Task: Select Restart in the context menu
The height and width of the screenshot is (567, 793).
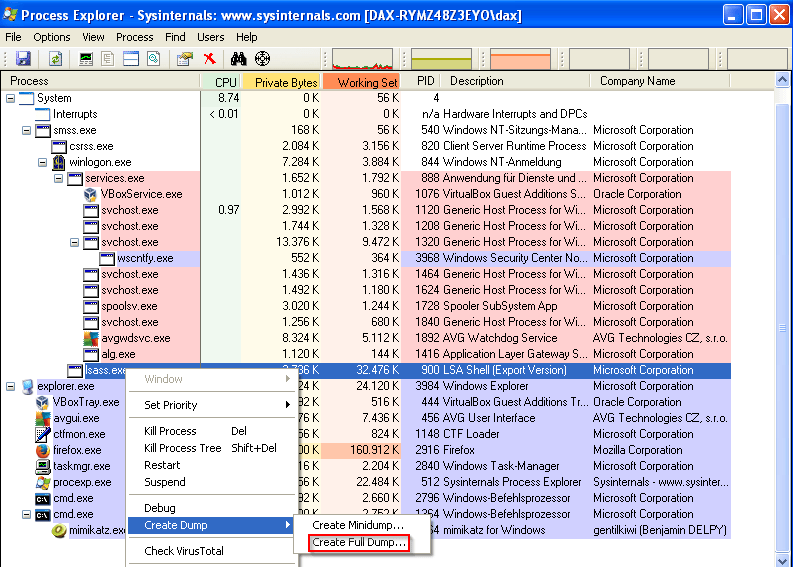Action: pos(212,465)
